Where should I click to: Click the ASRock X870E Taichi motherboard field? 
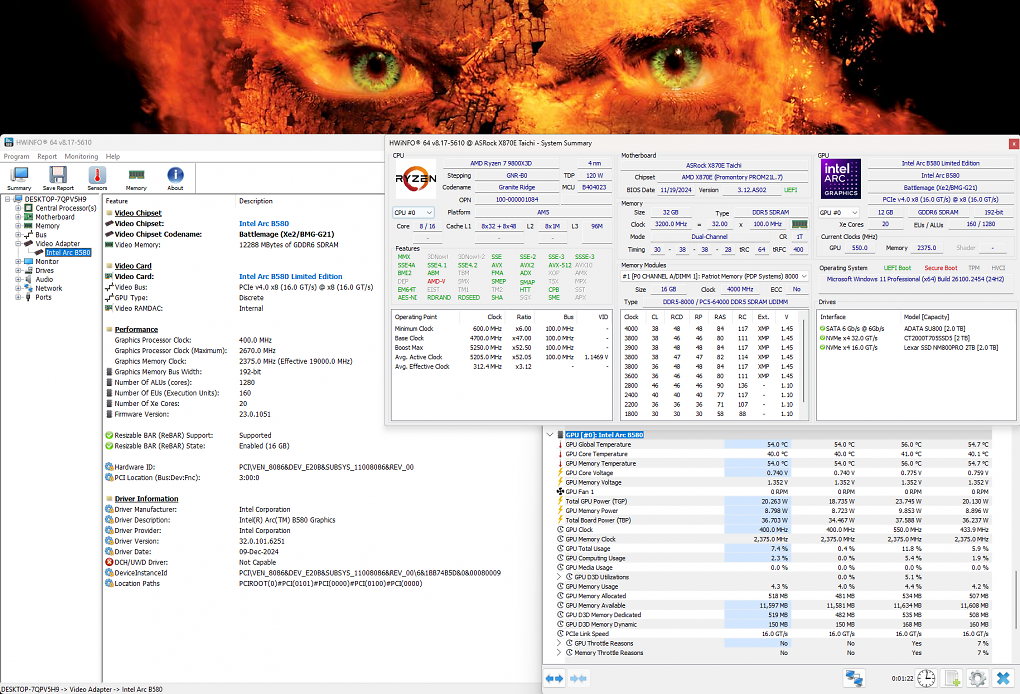[714, 165]
